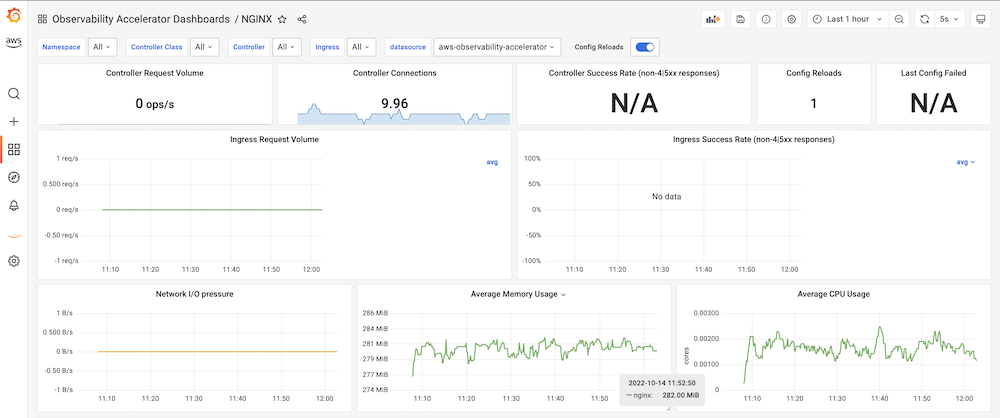1000x418 pixels.
Task: Open the Explore compass icon
Action: click(13, 177)
